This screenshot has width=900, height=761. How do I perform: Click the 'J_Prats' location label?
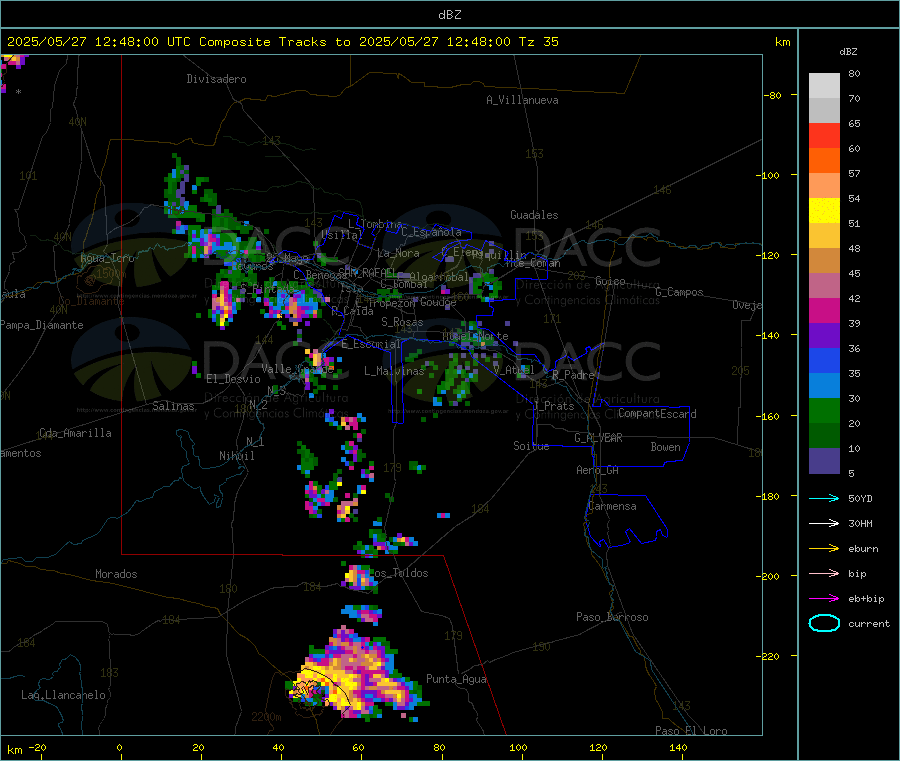click(x=554, y=406)
